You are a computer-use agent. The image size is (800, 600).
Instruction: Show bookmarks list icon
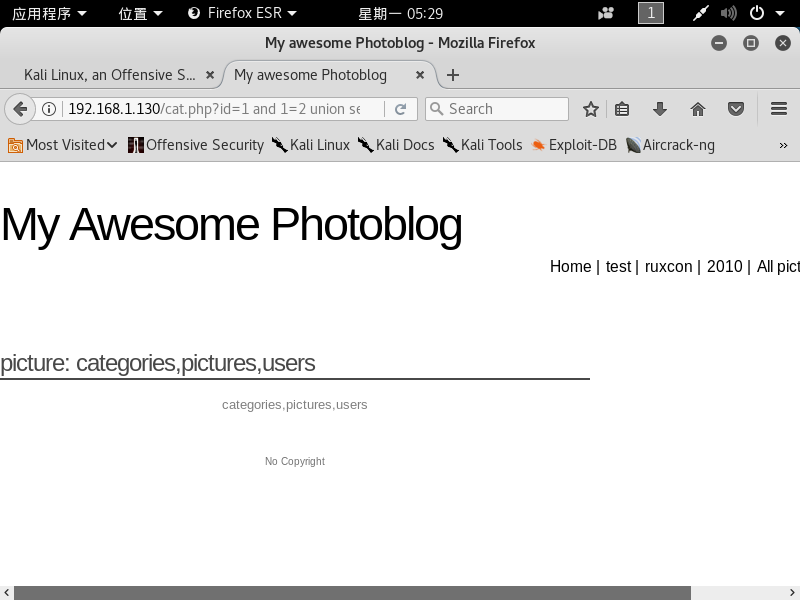[x=622, y=109]
